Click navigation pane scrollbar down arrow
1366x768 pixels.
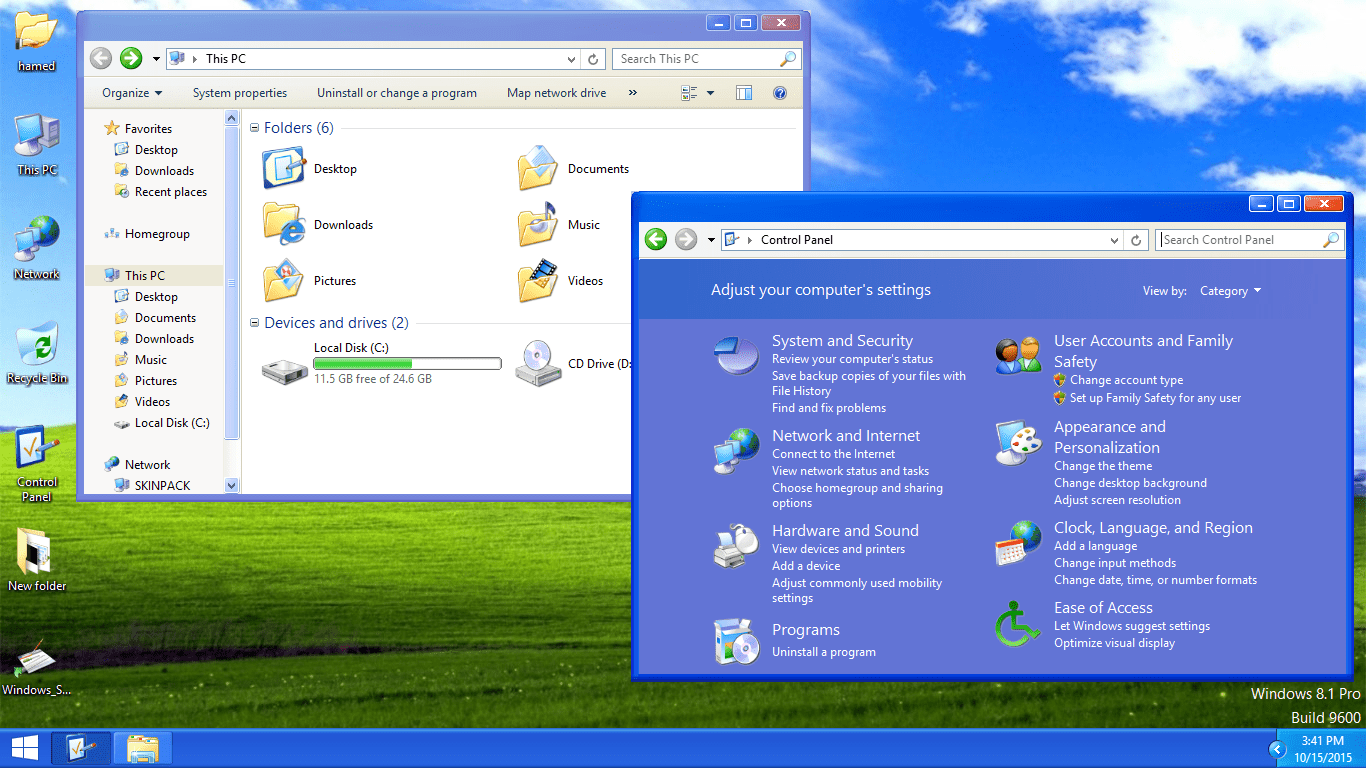pyautogui.click(x=232, y=486)
